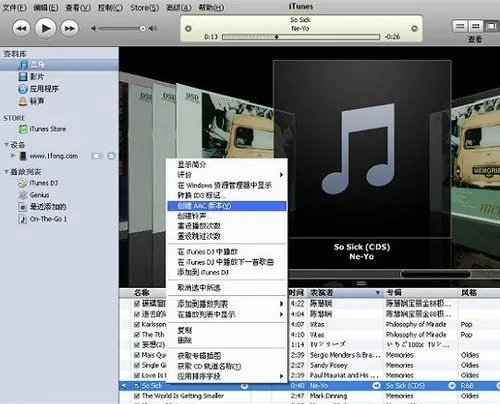Uncheck The World Is Getting Smaller checkbox
Image resolution: width=500 pixels, height=404 pixels.
click(x=137, y=396)
